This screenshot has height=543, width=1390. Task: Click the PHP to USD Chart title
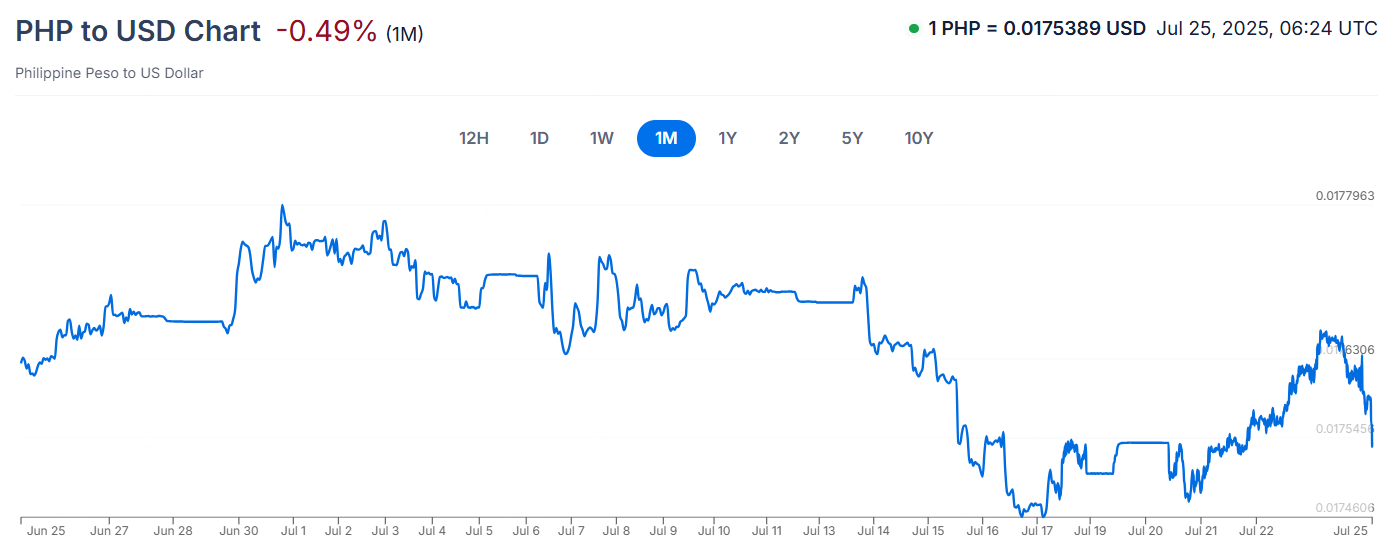click(138, 31)
